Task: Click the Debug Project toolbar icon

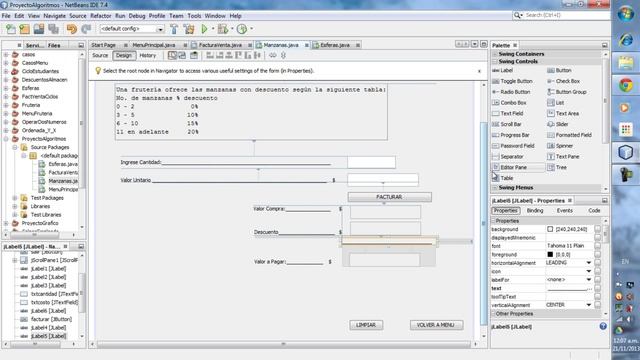Action: 223,29
